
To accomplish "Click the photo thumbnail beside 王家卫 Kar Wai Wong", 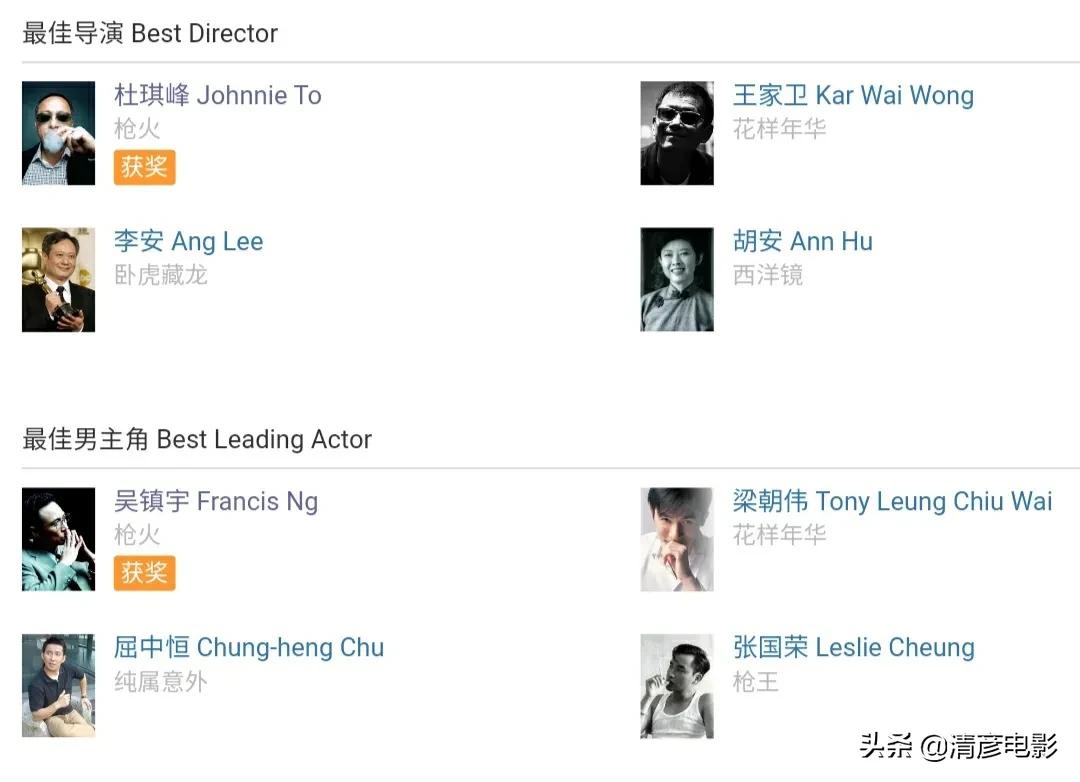I will point(677,133).
